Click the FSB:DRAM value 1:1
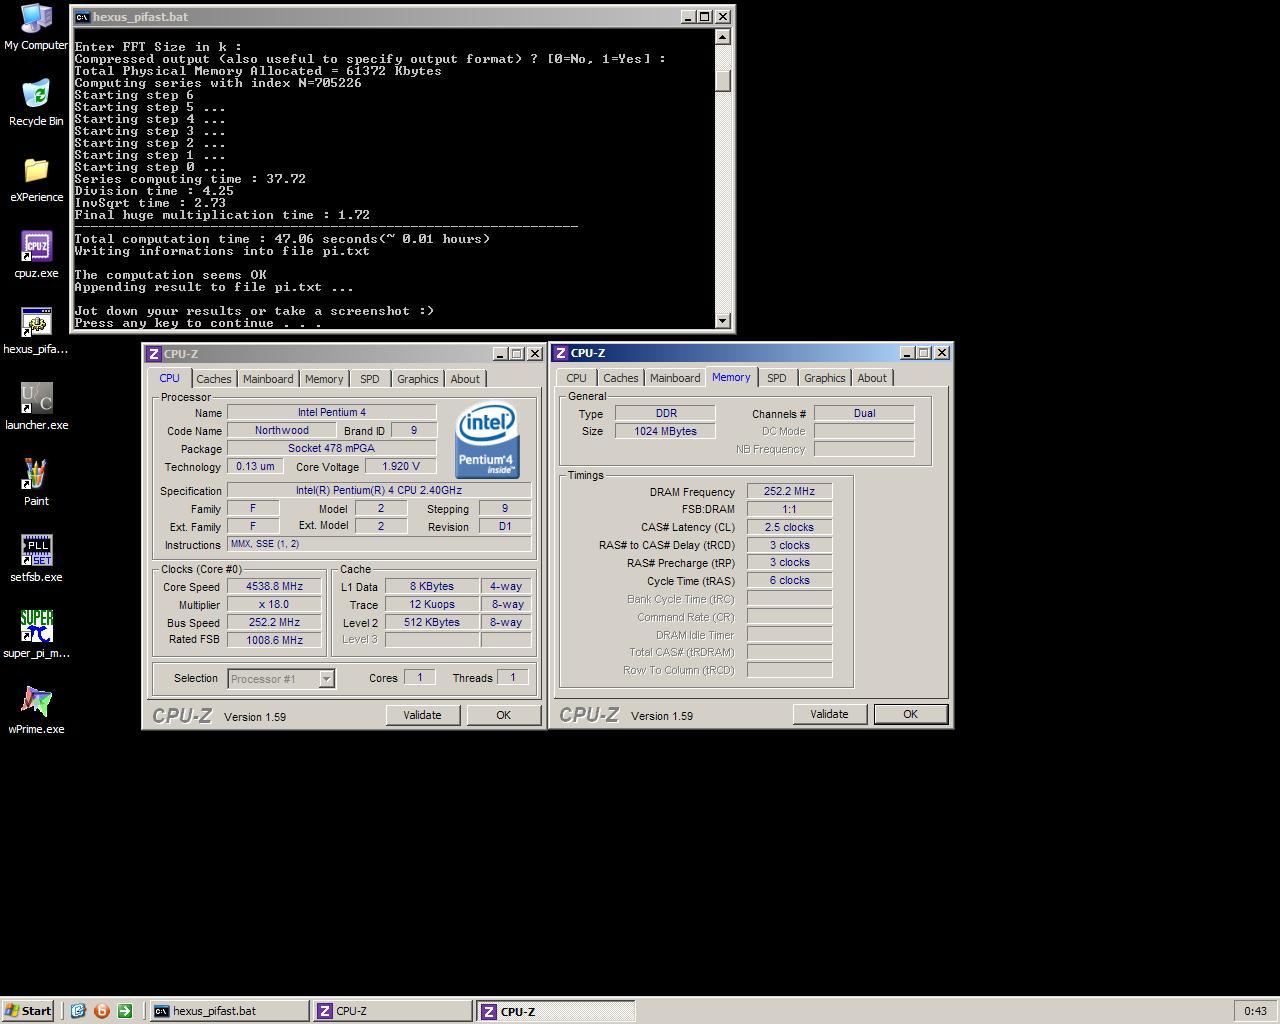 [x=789, y=509]
